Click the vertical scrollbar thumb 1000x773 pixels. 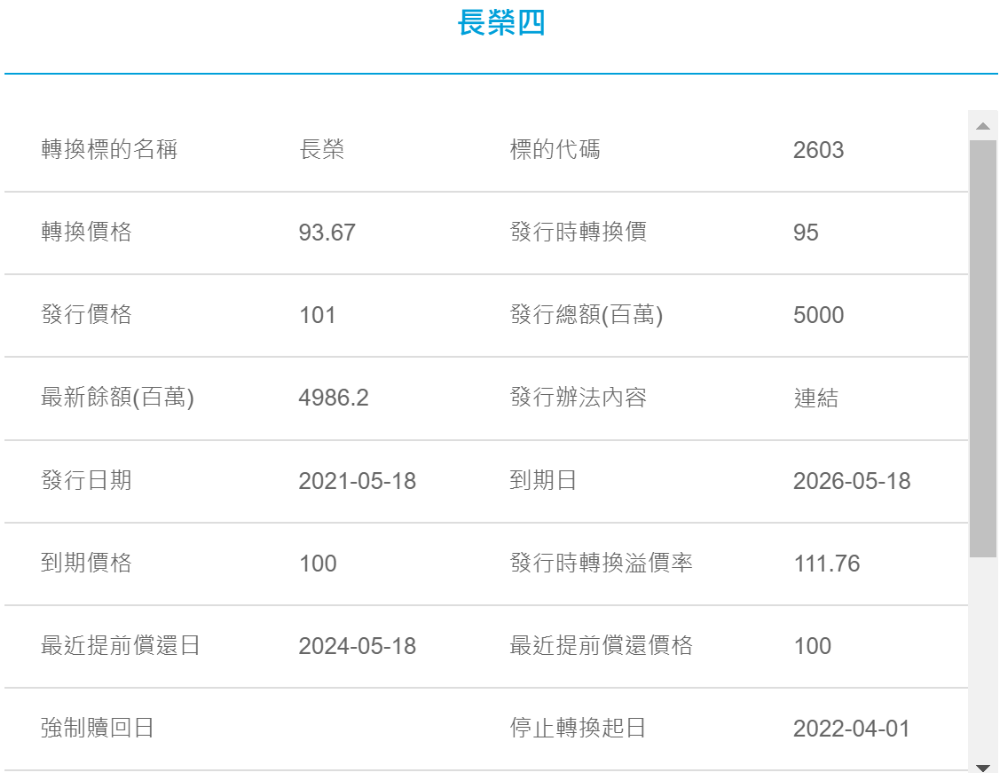point(983,349)
